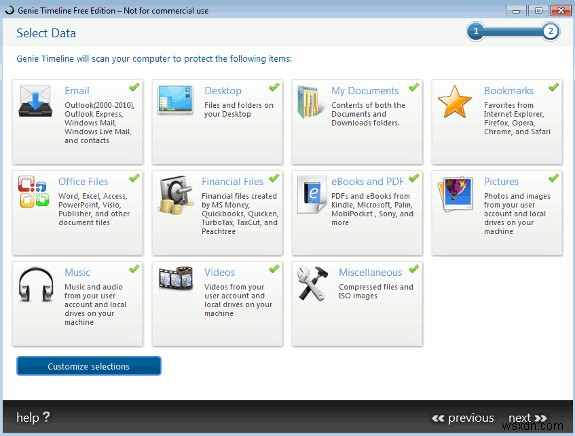
Task: Click the 'Word, Excel, Access' description text
Action: tap(94, 209)
